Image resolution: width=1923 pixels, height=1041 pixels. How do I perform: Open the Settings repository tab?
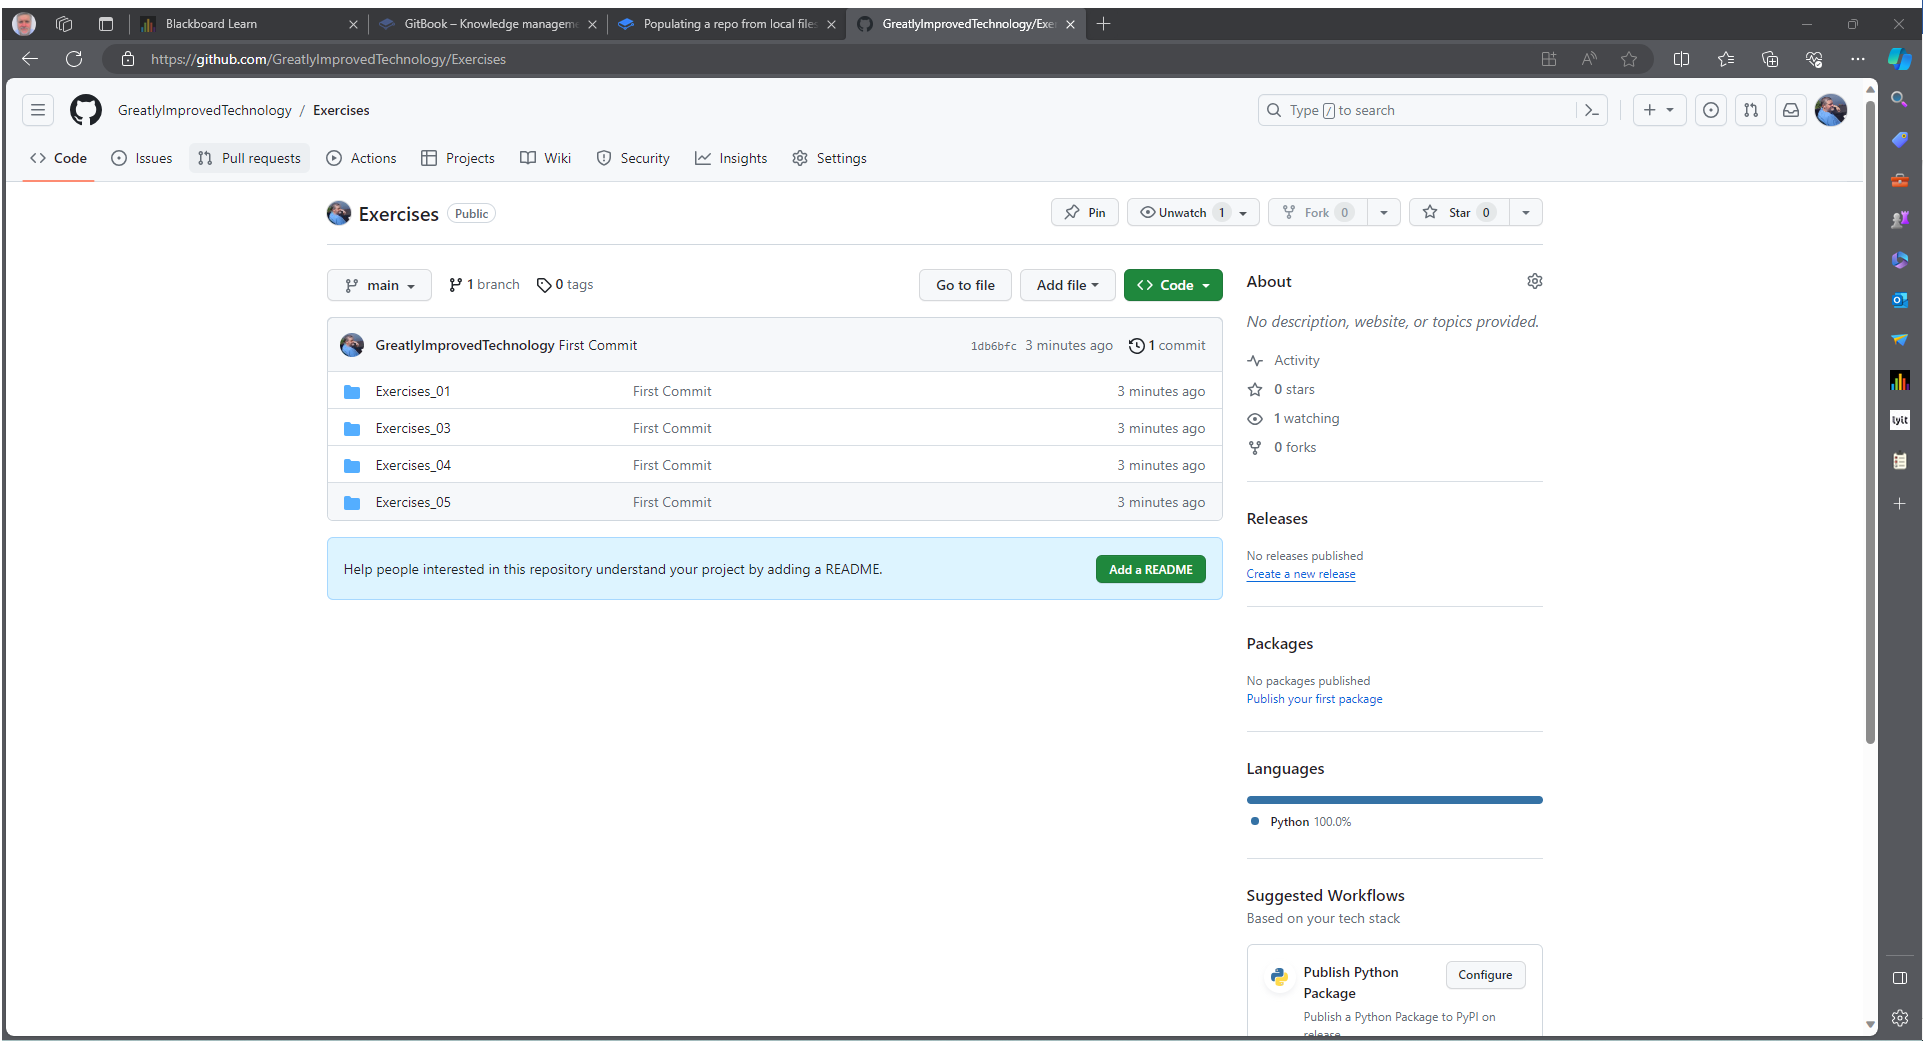(829, 158)
